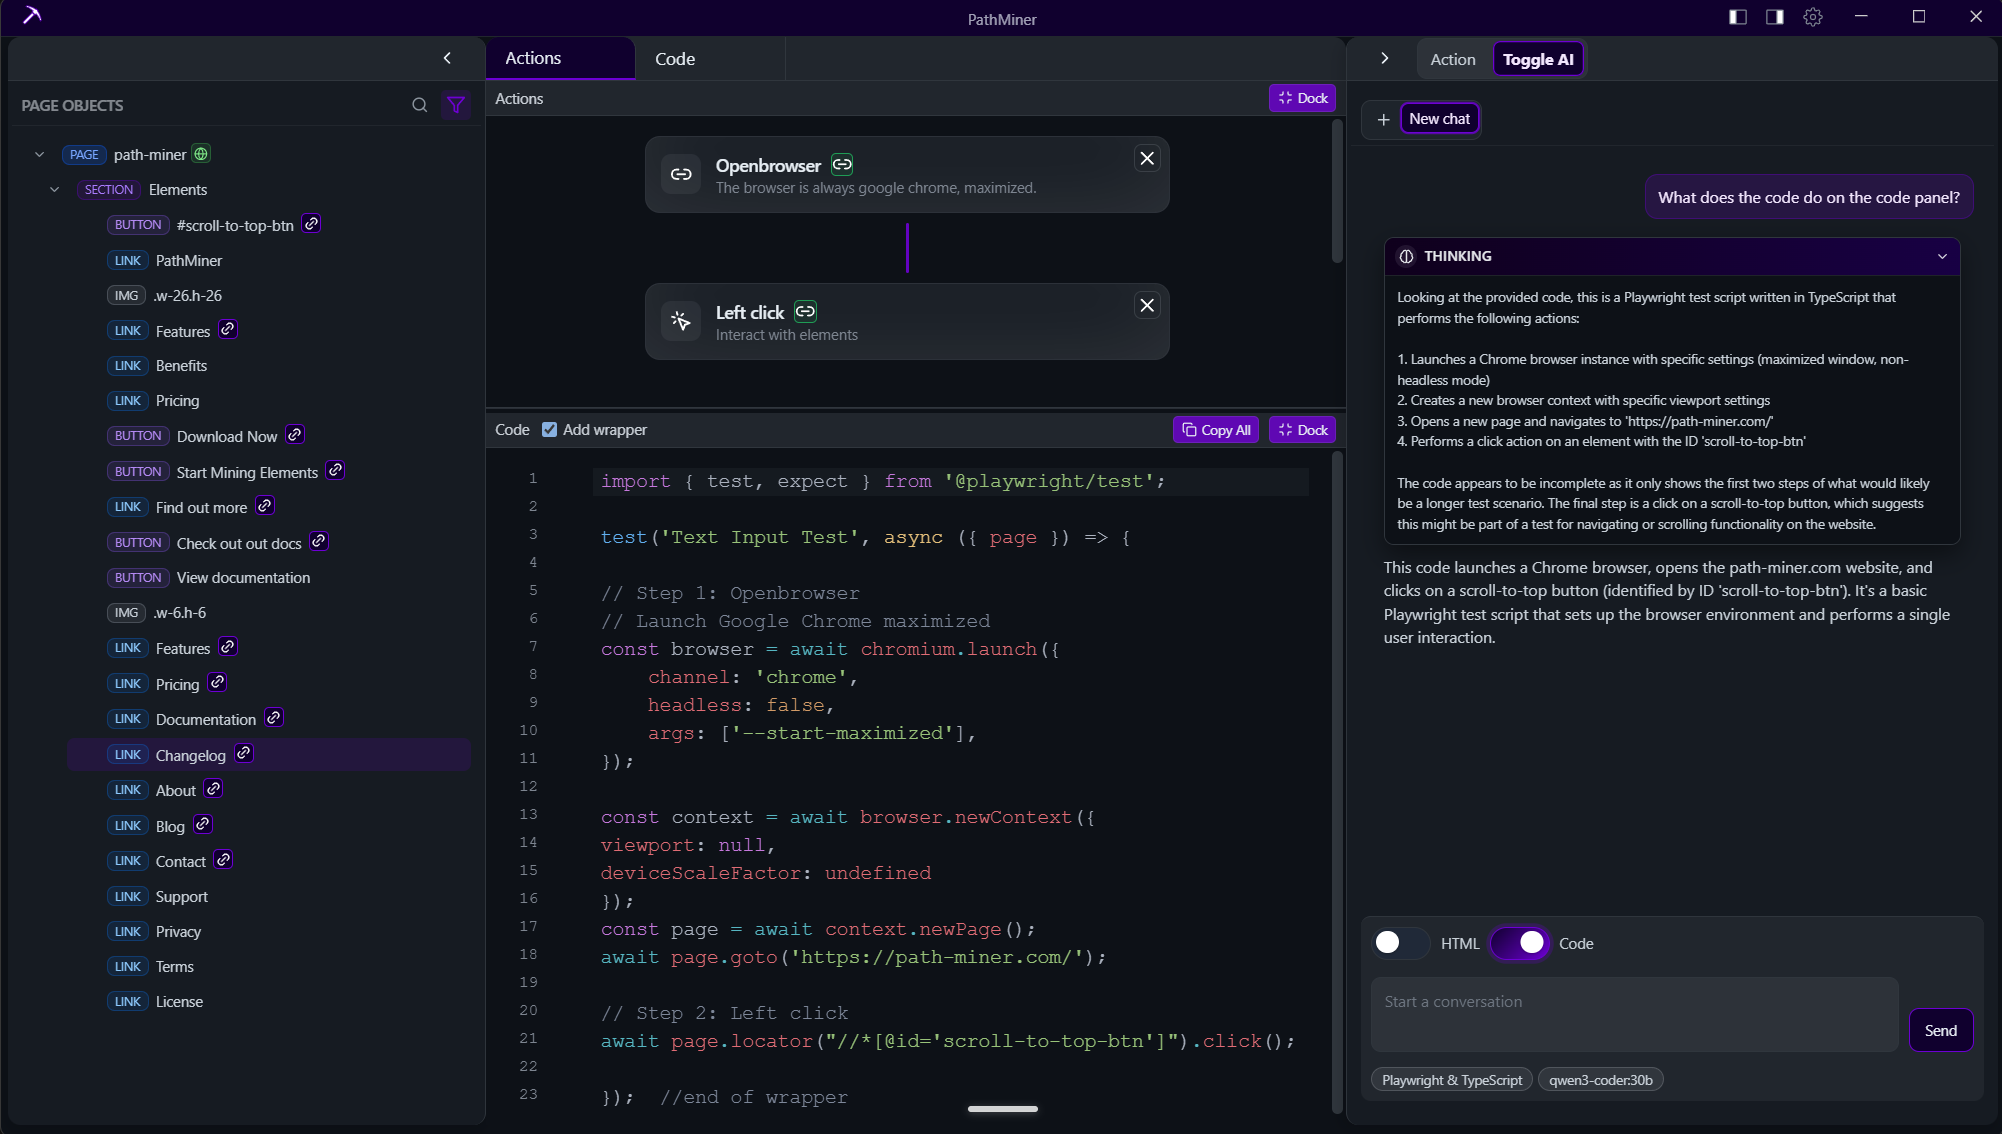The height and width of the screenshot is (1134, 2002).
Task: Select the Action tab in the right panel
Action: coord(1452,58)
